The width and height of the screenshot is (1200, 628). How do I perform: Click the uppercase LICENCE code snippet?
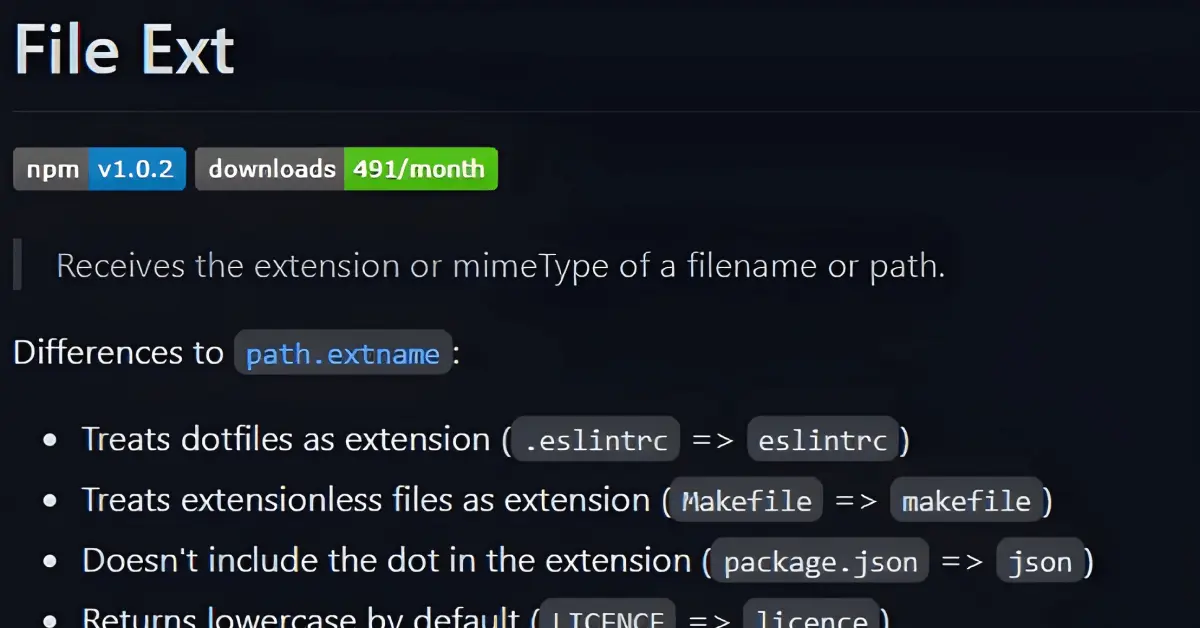point(607,619)
